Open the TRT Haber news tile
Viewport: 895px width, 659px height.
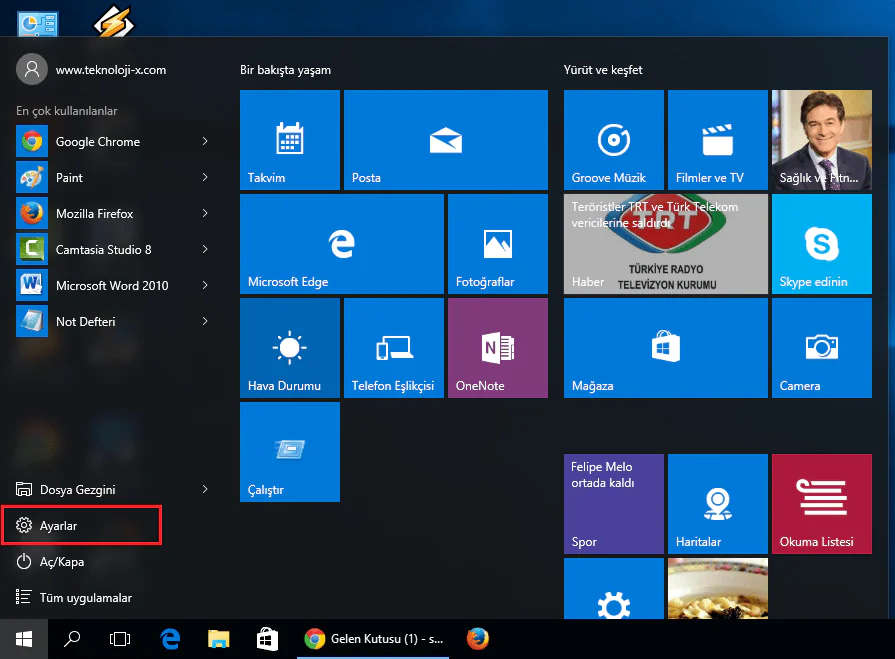(x=665, y=244)
